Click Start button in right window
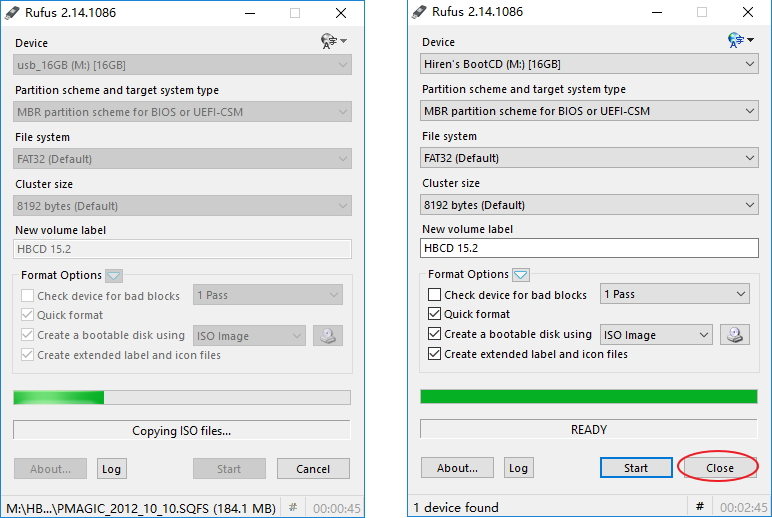Image resolution: width=772 pixels, height=518 pixels. [636, 468]
